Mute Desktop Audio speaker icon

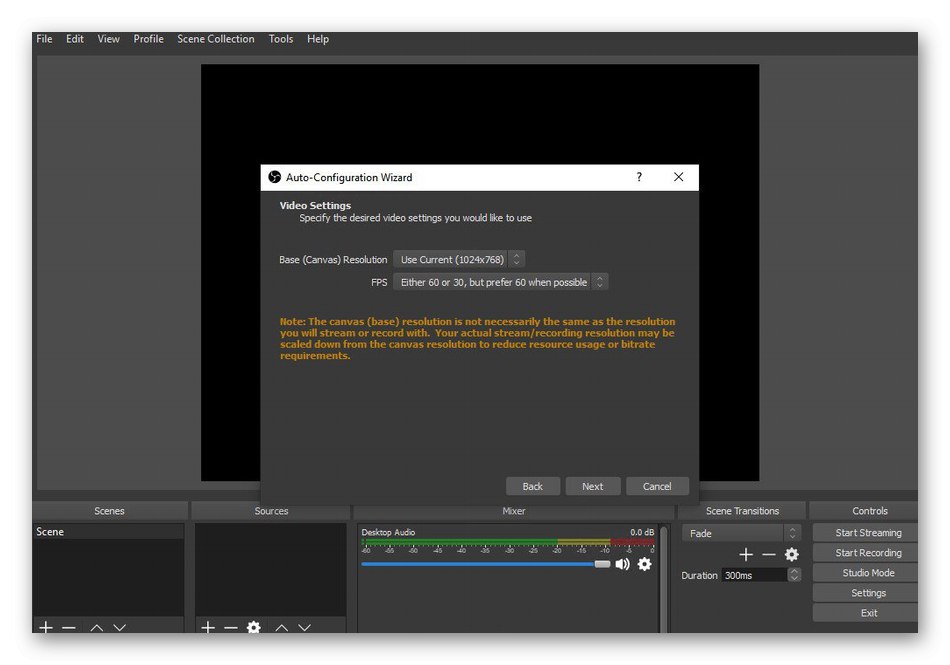tap(622, 564)
